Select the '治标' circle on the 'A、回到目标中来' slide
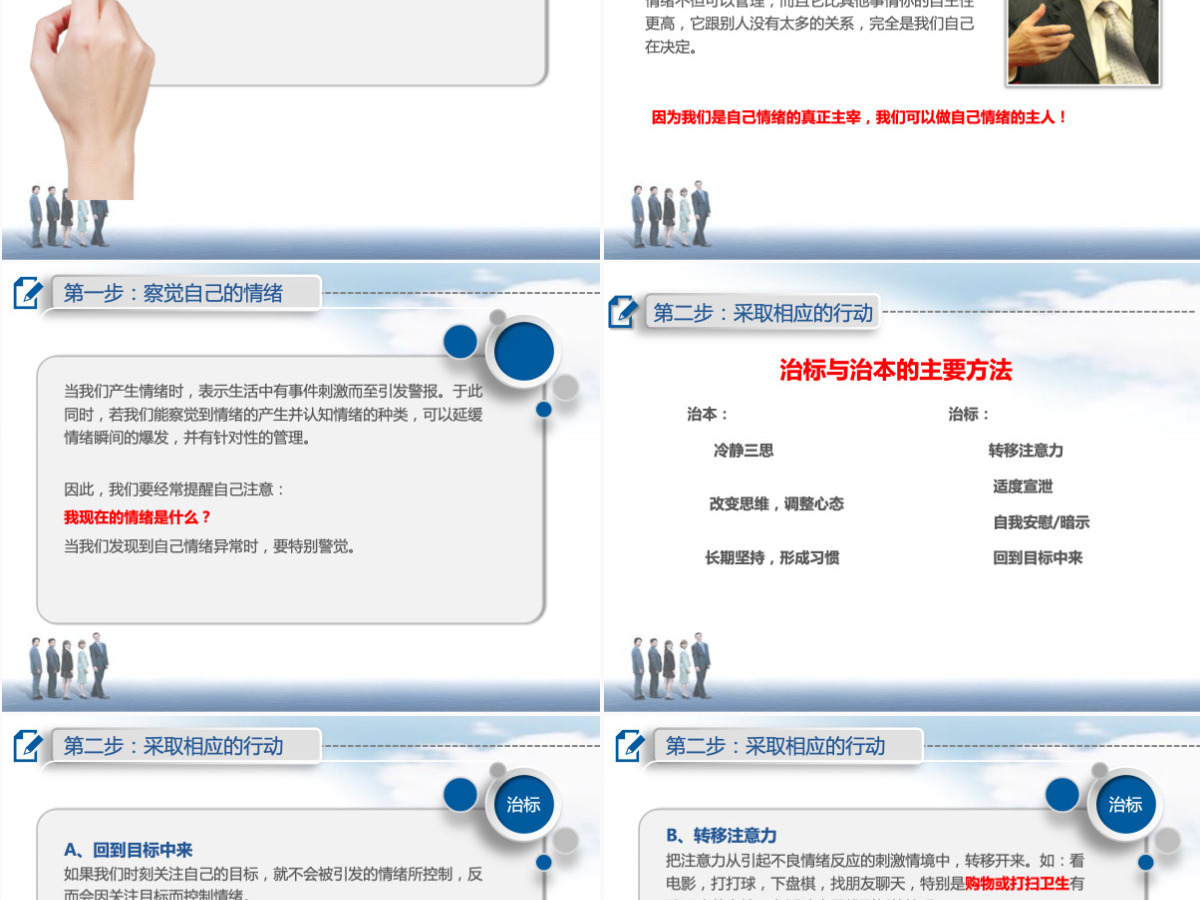Viewport: 1200px width, 900px height. point(524,804)
